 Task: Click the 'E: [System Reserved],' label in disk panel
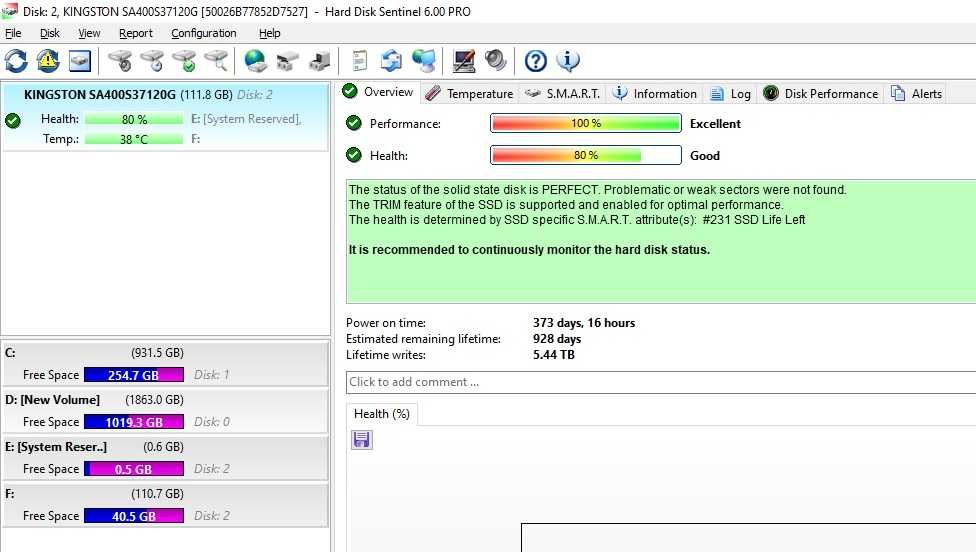pos(246,119)
